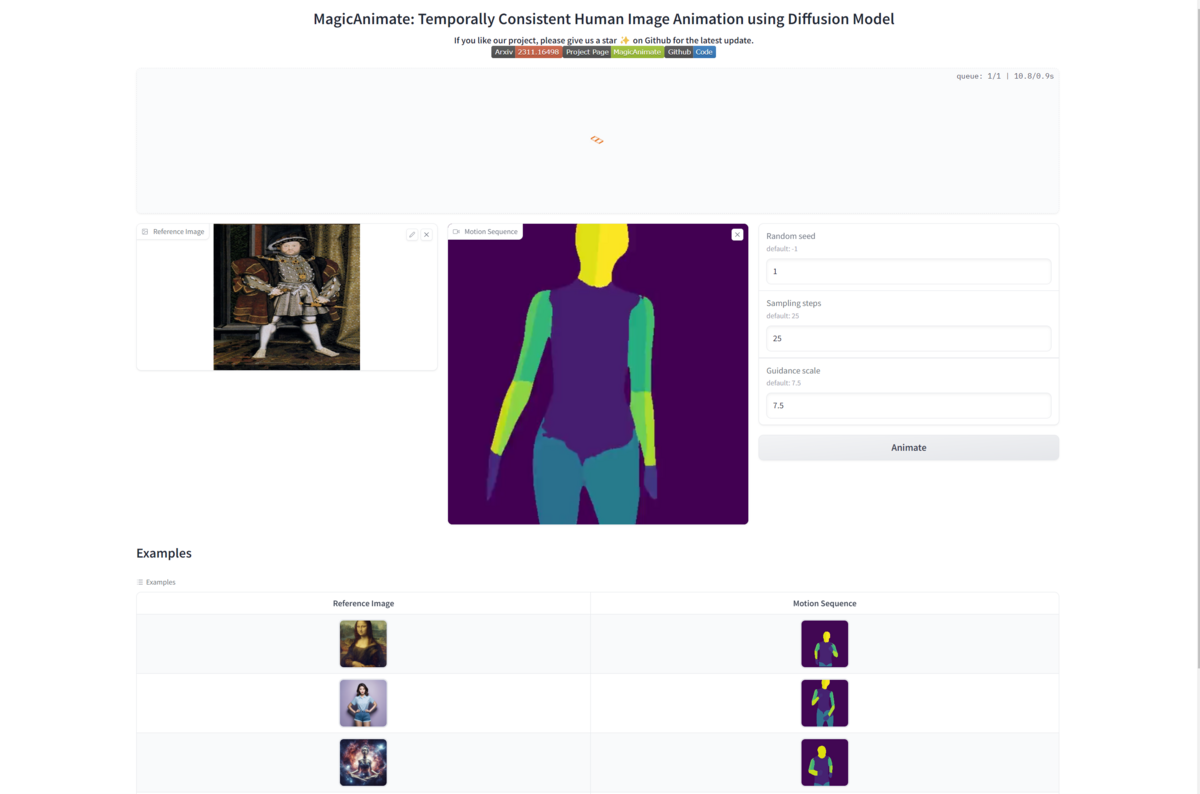
Task: Click the image icon beside Reference Image label
Action: coord(145,232)
